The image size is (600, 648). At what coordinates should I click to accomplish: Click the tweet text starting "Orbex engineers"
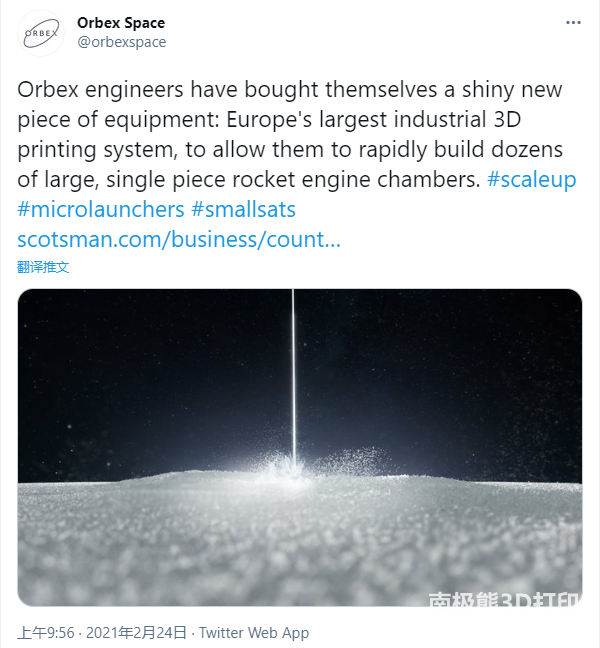296,134
